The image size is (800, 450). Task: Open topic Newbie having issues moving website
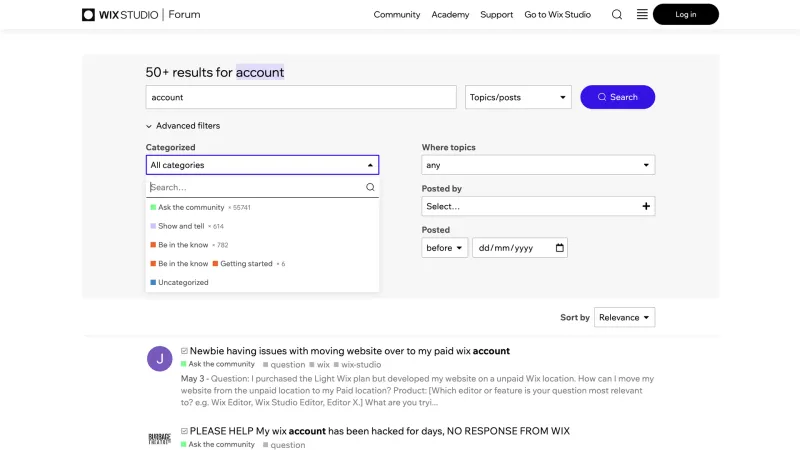click(x=349, y=351)
